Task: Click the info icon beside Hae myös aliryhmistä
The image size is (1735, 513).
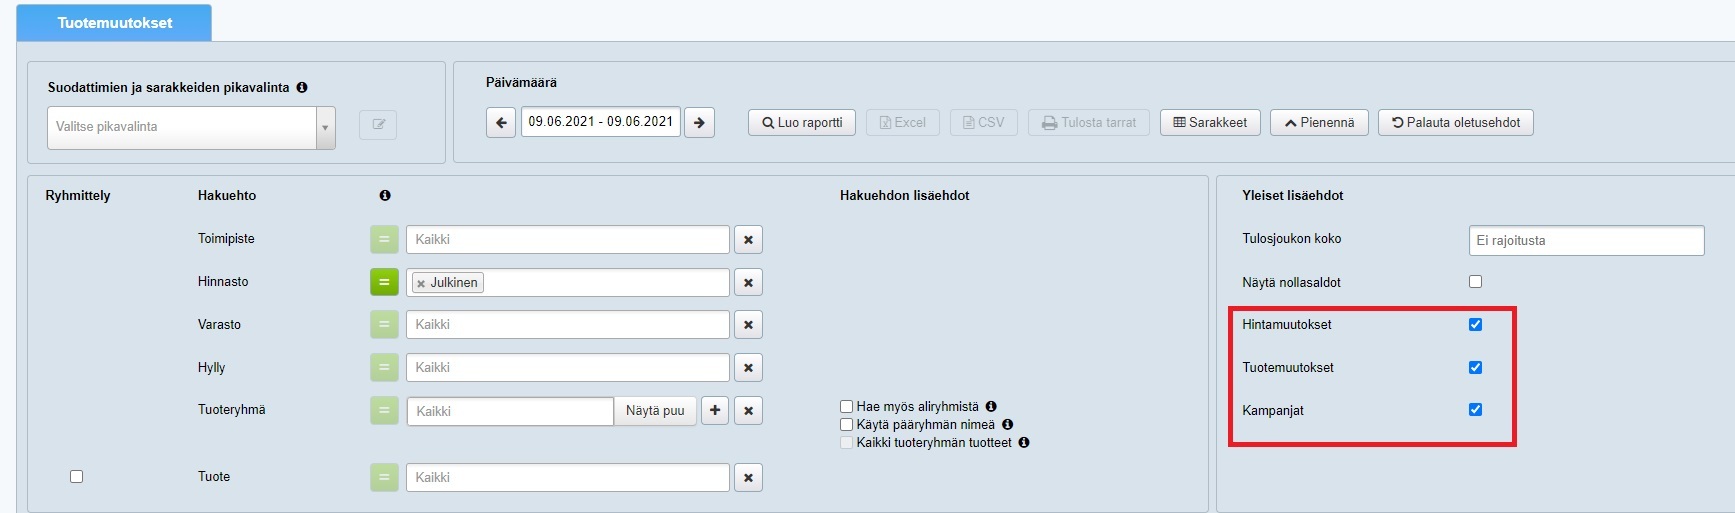Action: pyautogui.click(x=991, y=407)
